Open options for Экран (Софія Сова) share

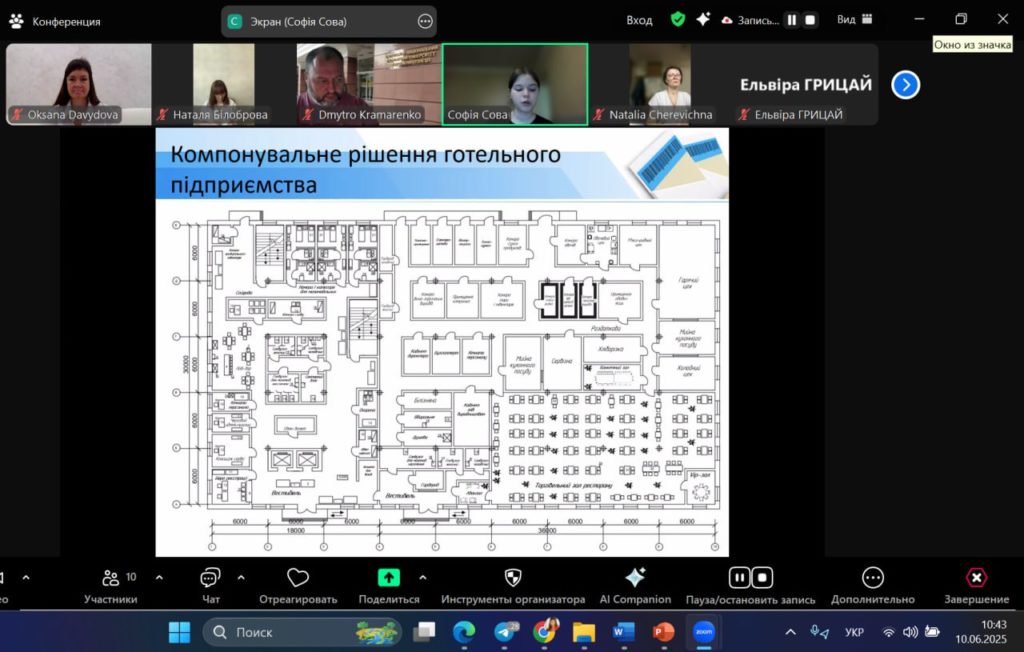tap(425, 21)
